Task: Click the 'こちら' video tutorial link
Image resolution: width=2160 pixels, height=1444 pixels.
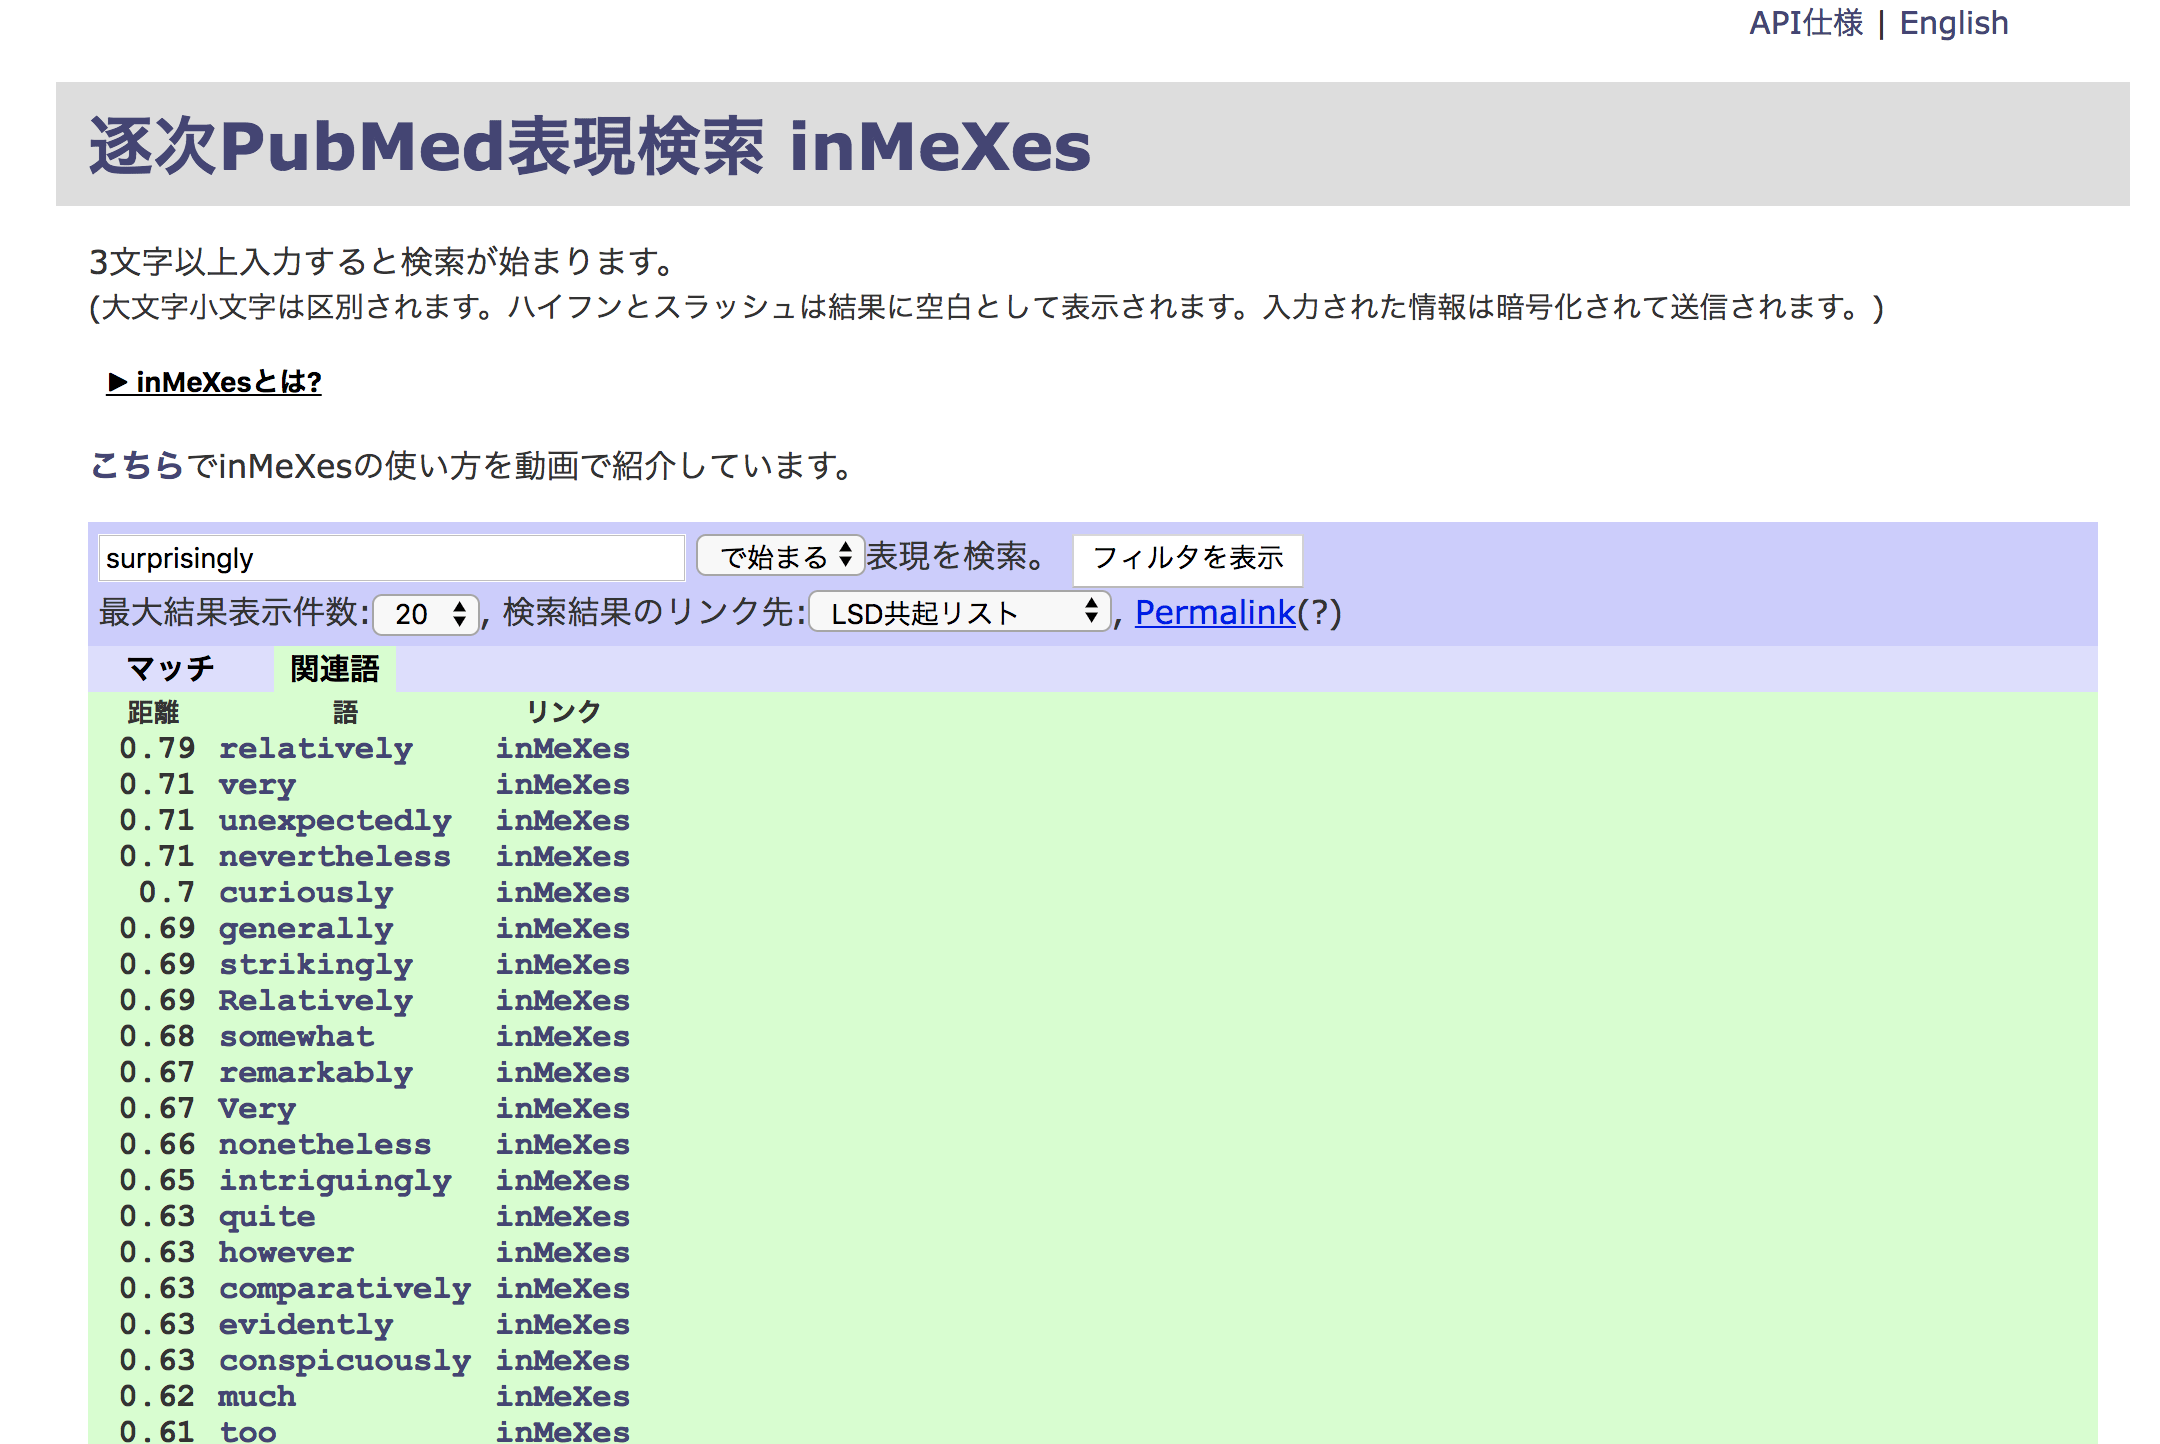Action: tap(136, 465)
